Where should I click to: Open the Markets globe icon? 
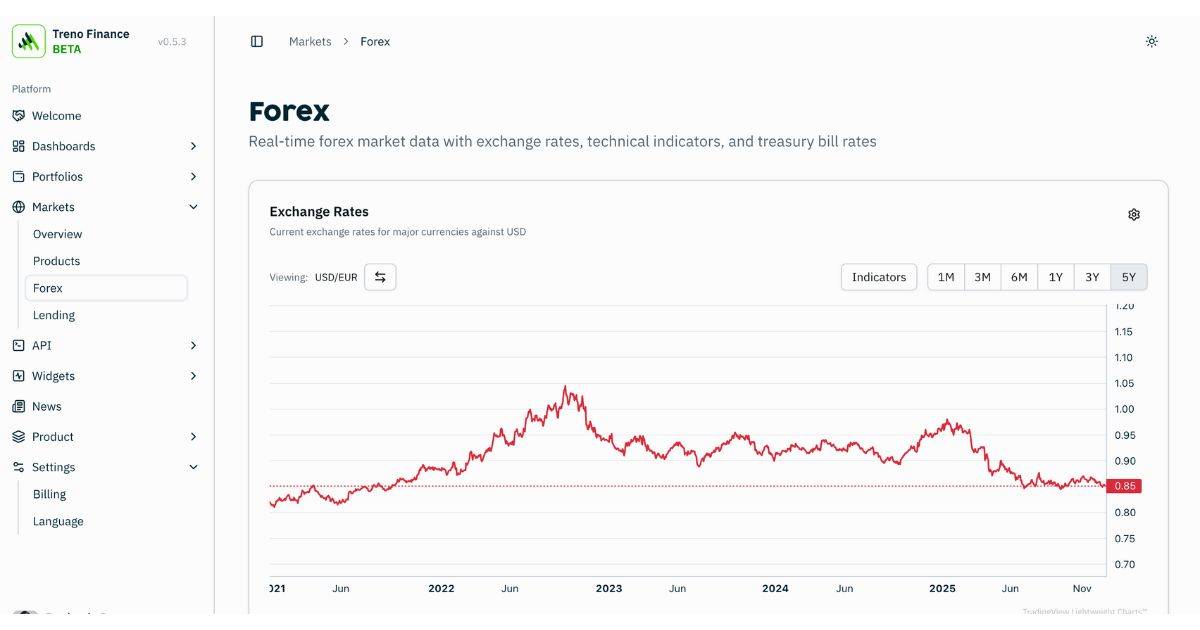[18, 207]
